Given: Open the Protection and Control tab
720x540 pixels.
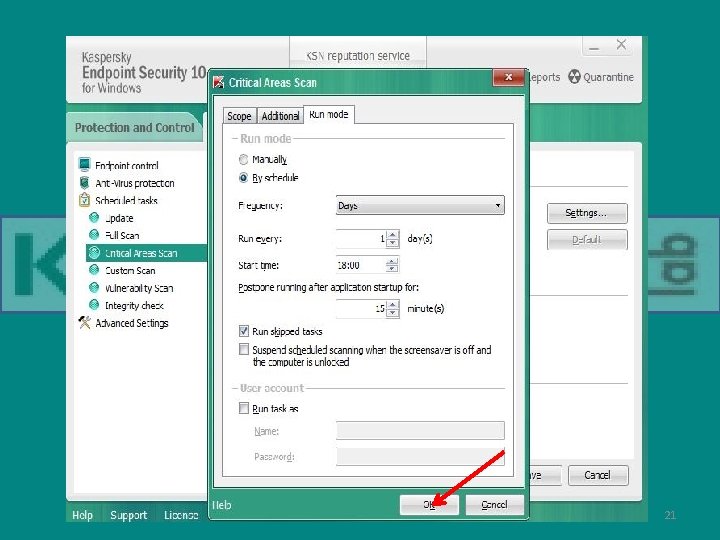Looking at the screenshot, I should coord(135,127).
